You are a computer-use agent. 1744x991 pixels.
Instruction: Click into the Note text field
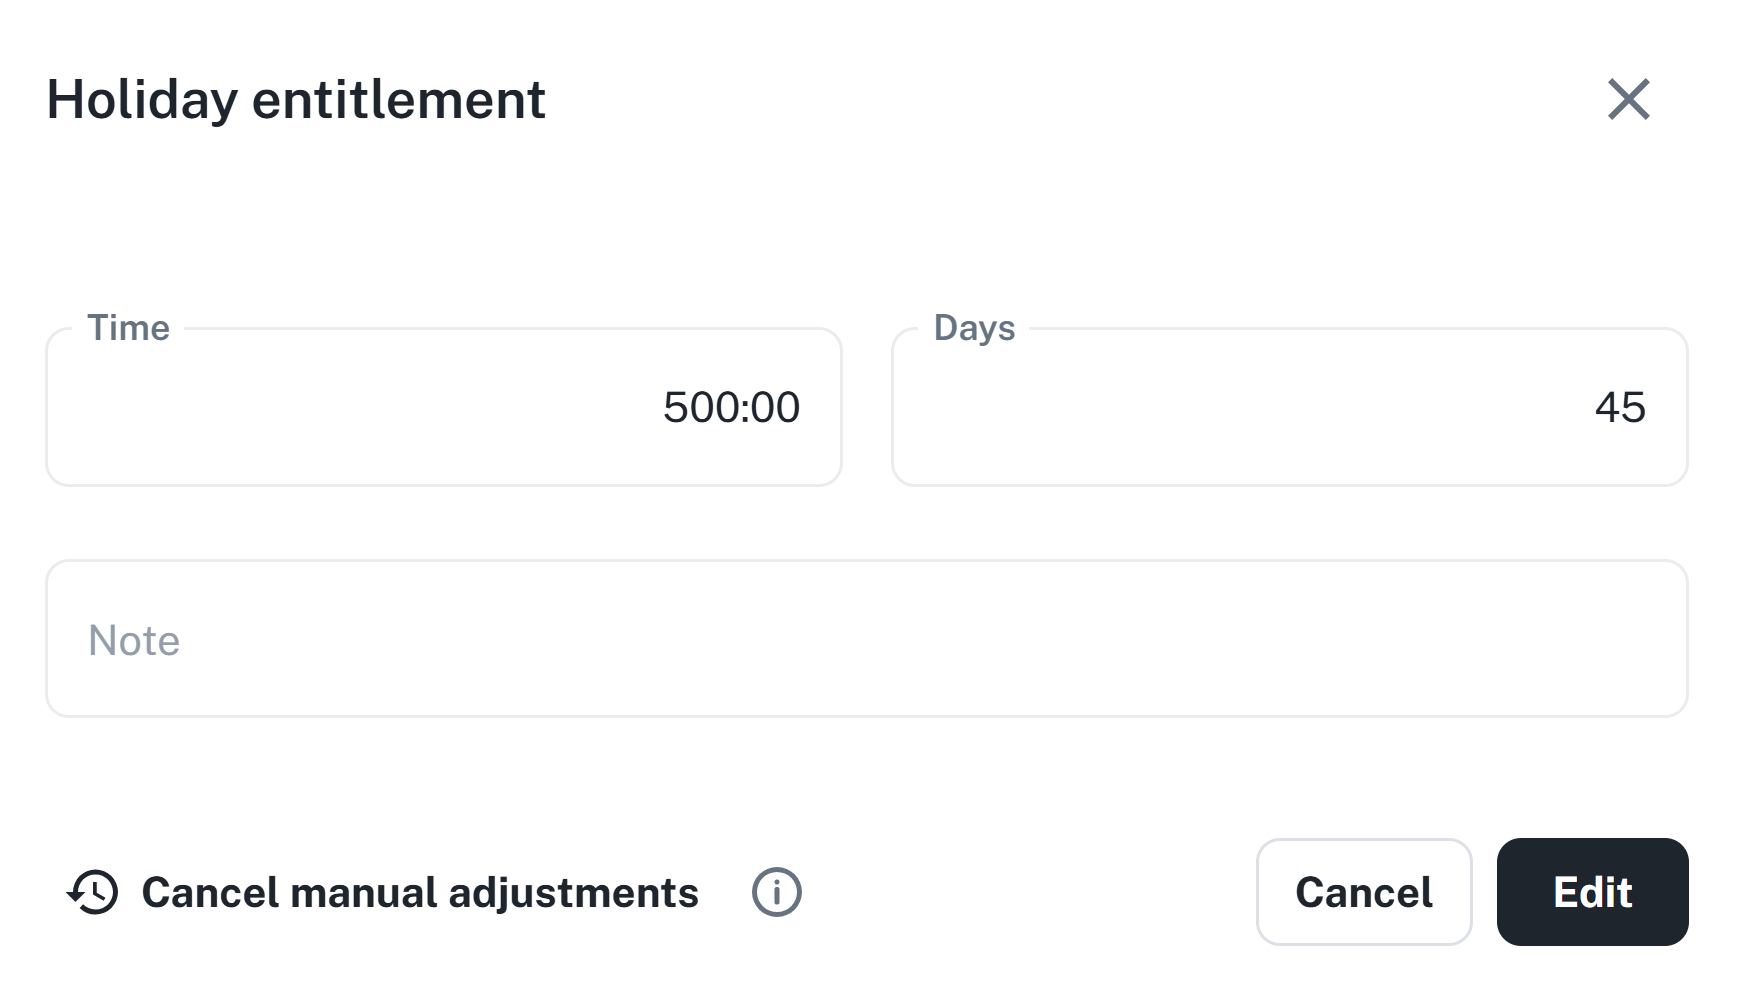(866, 639)
